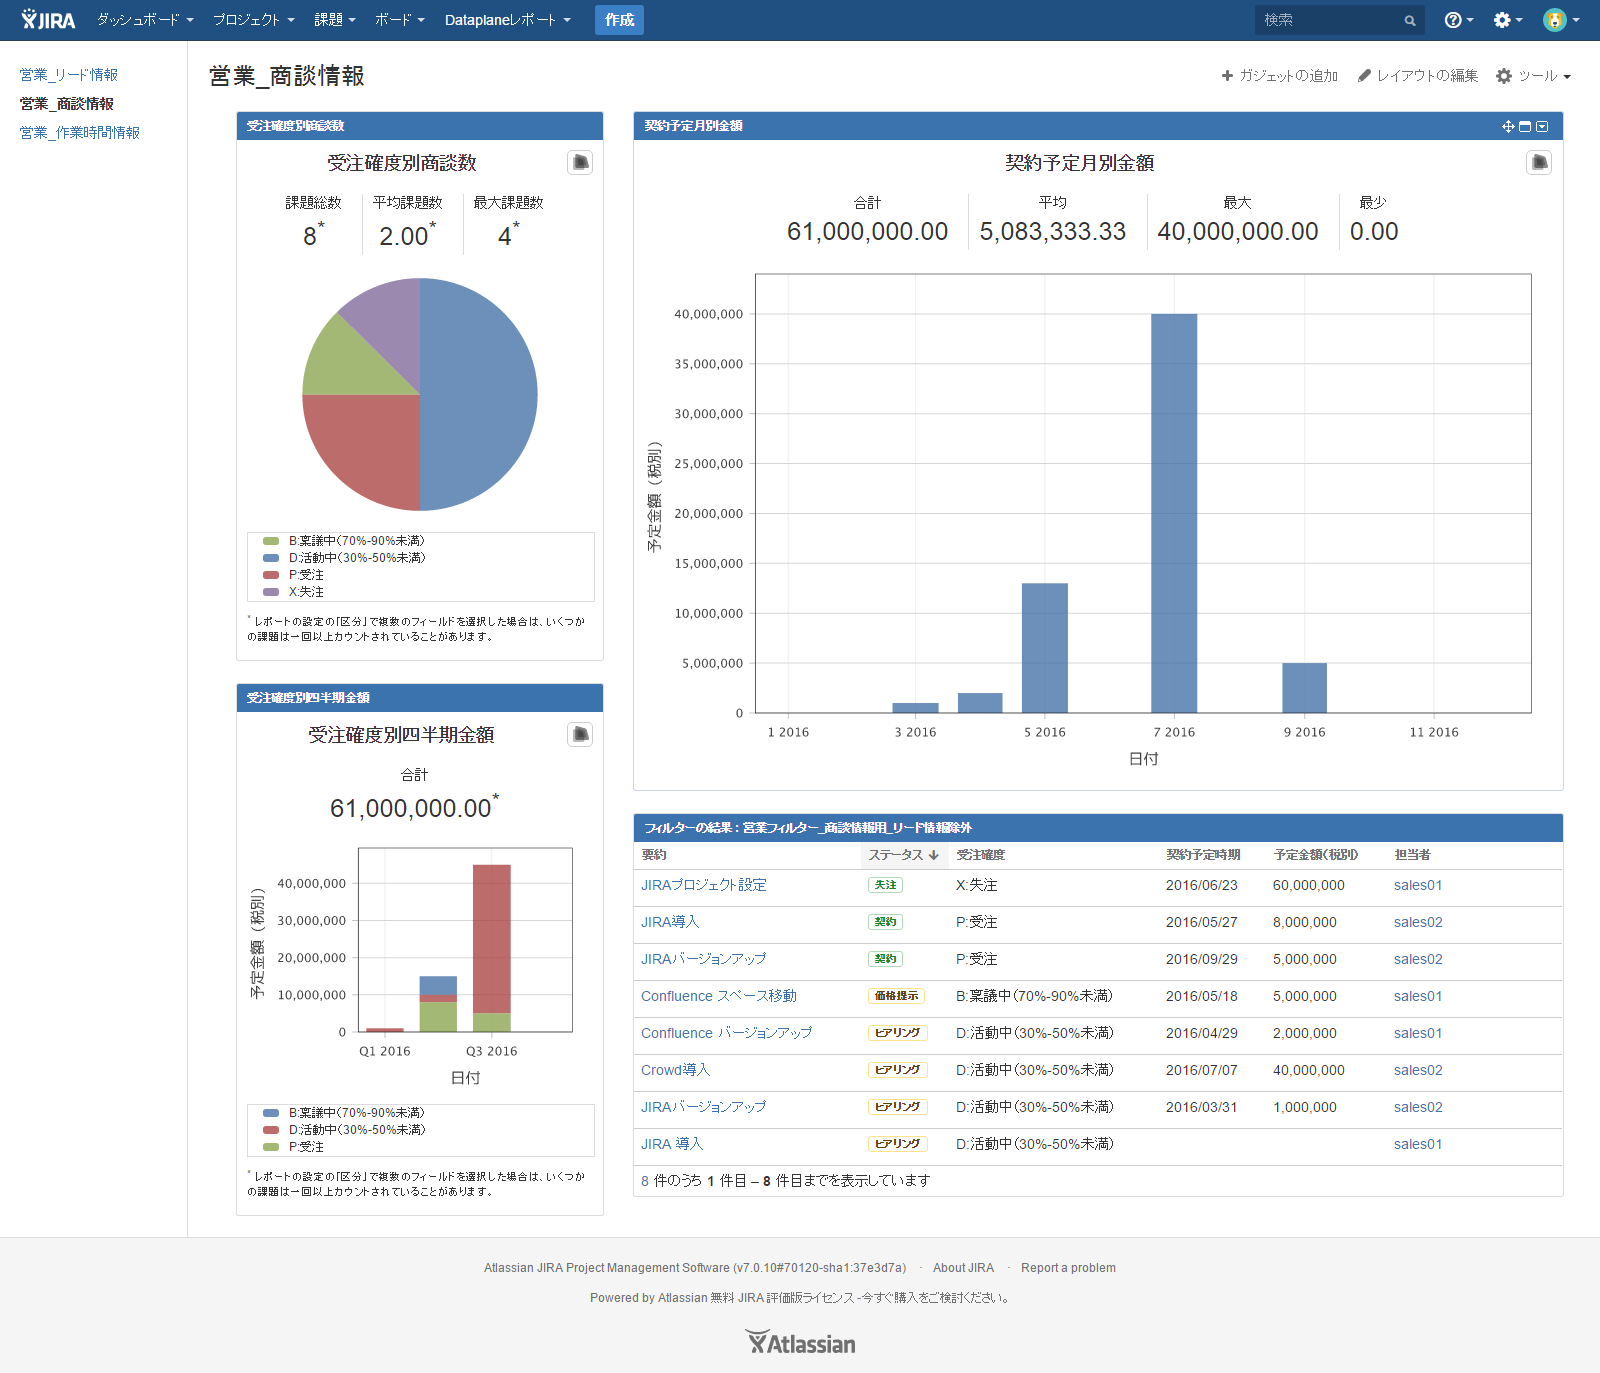Screen dimensions: 1600x1373
Task: Switch to 営業_作業時間情報 dashboard tab
Action: tap(80, 133)
